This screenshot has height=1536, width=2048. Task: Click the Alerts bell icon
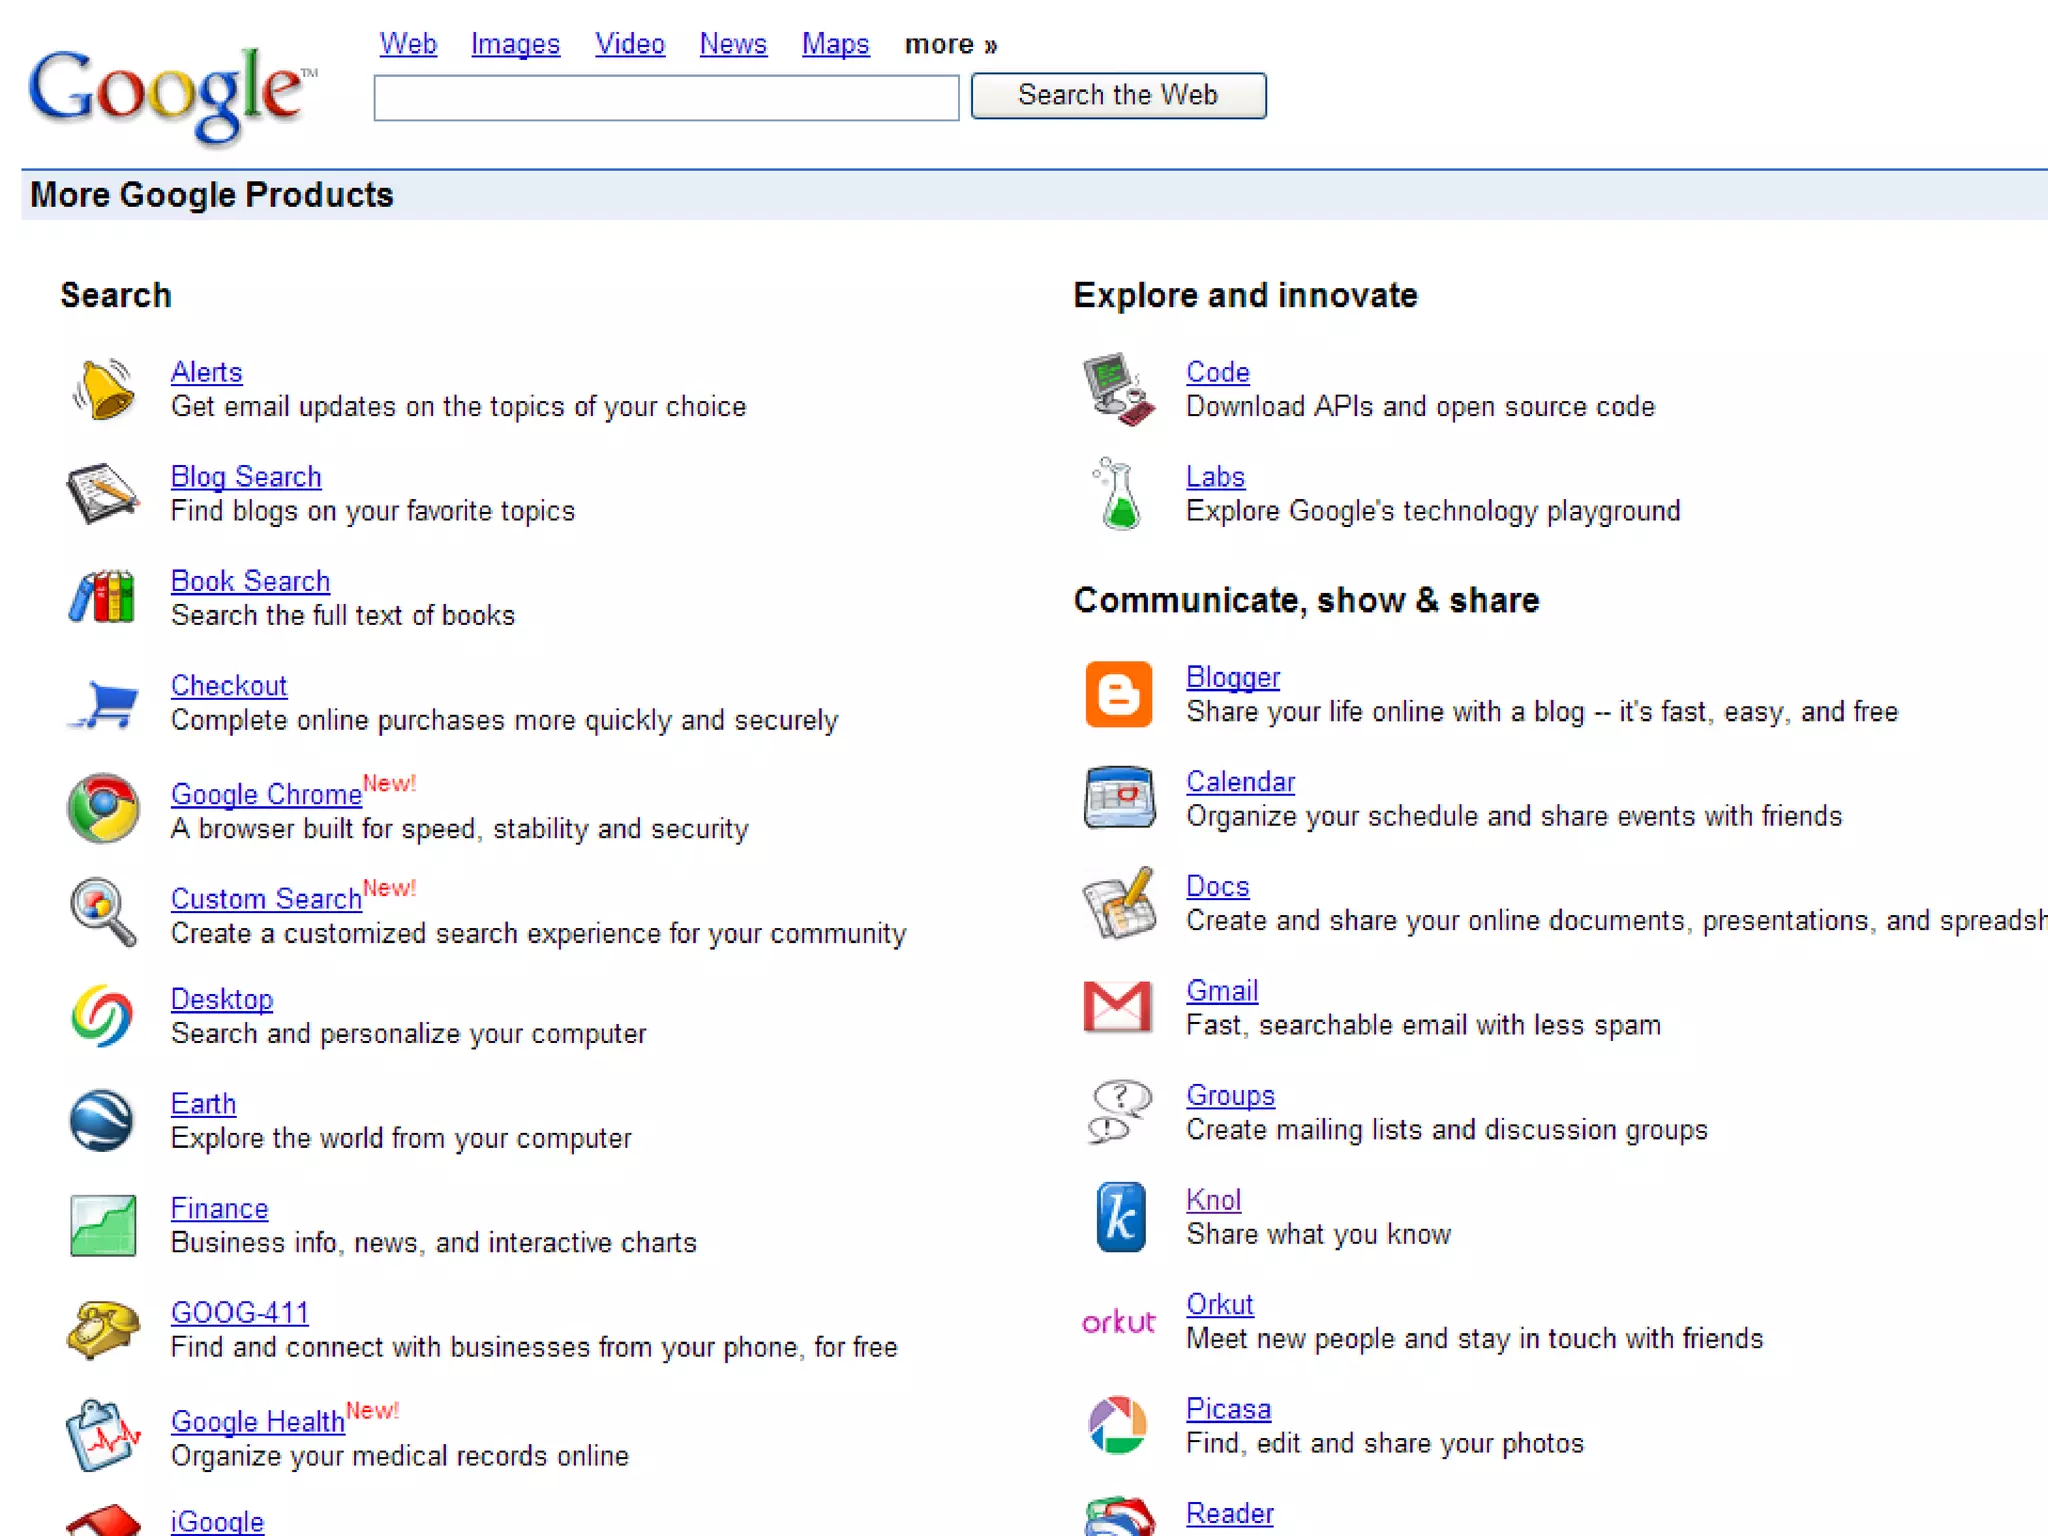(x=103, y=389)
